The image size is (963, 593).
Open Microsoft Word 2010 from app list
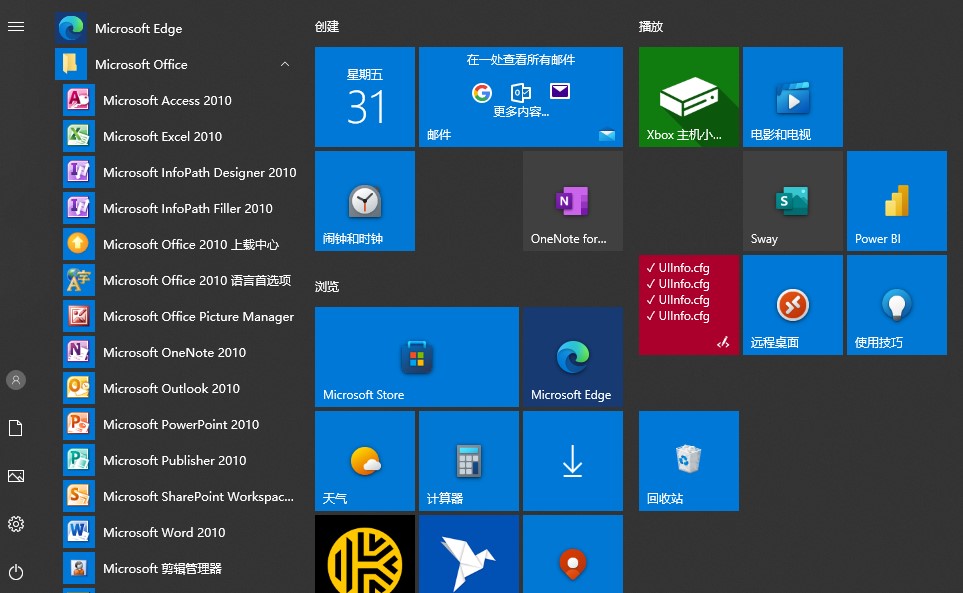pyautogui.click(x=164, y=532)
